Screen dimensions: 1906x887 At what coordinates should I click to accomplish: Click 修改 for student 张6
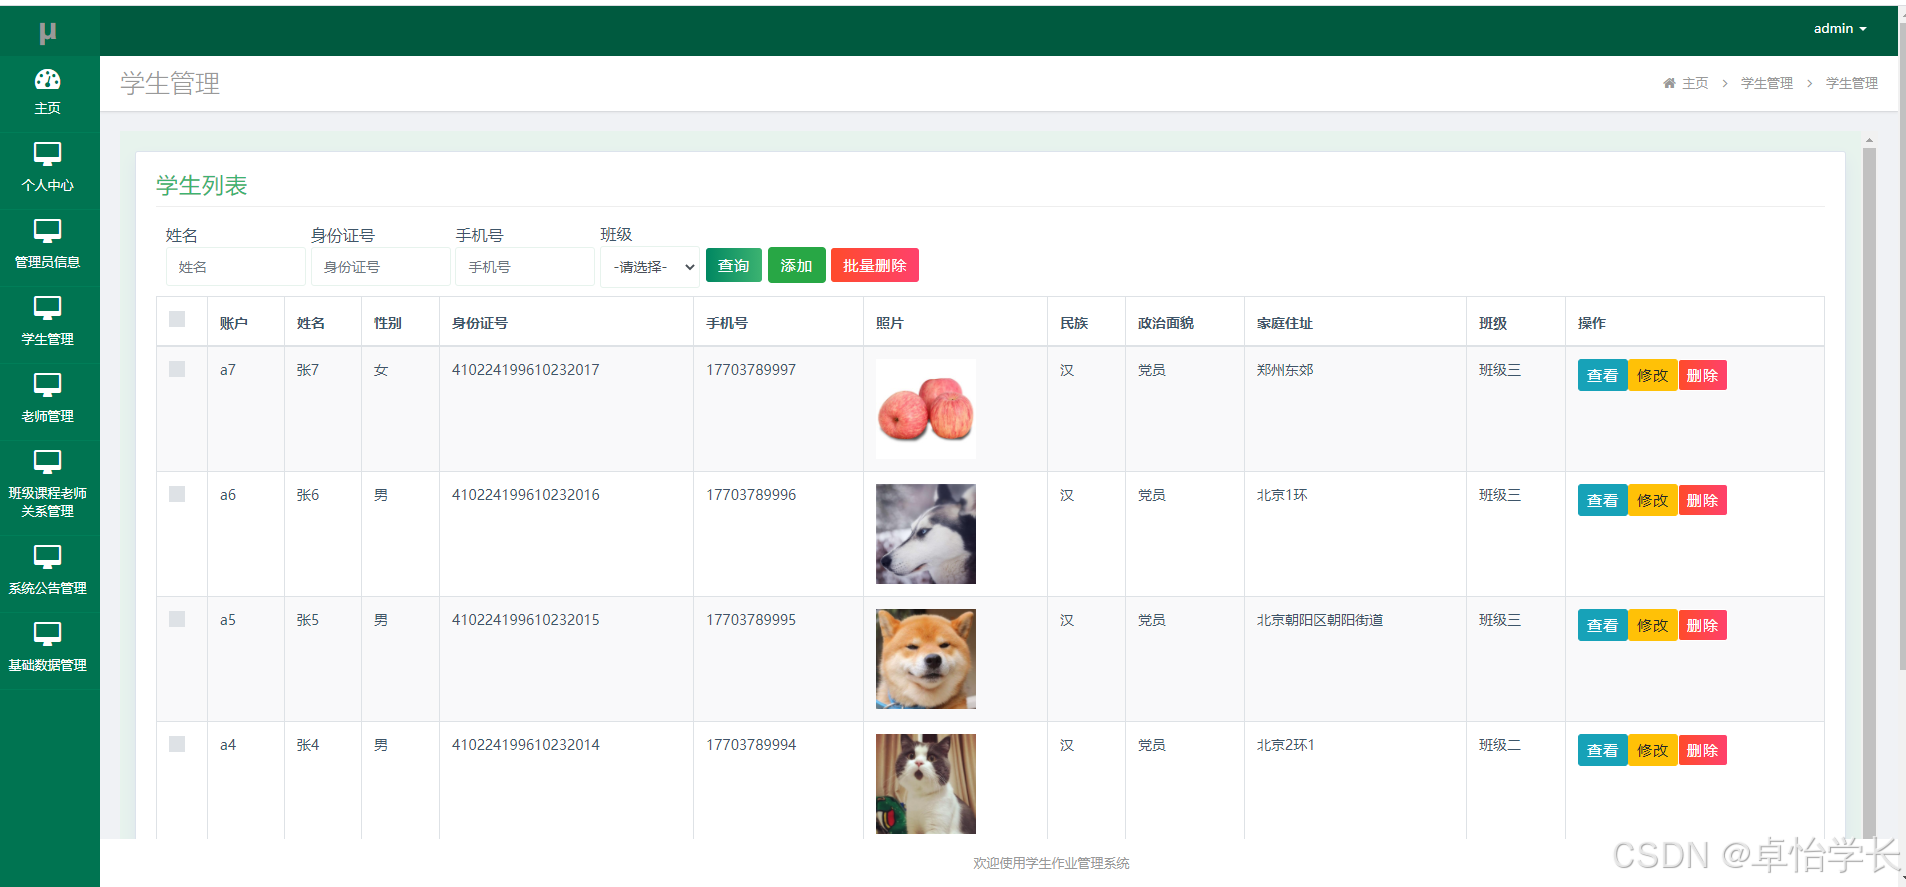pyautogui.click(x=1652, y=500)
